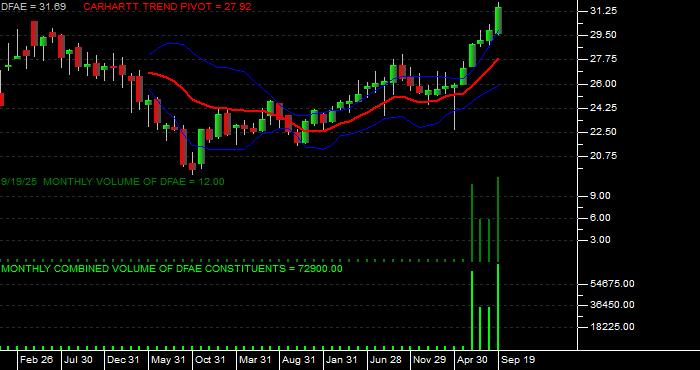Select the Aug 31 date label
Screen dimensions: 700x370
[x=299, y=360]
